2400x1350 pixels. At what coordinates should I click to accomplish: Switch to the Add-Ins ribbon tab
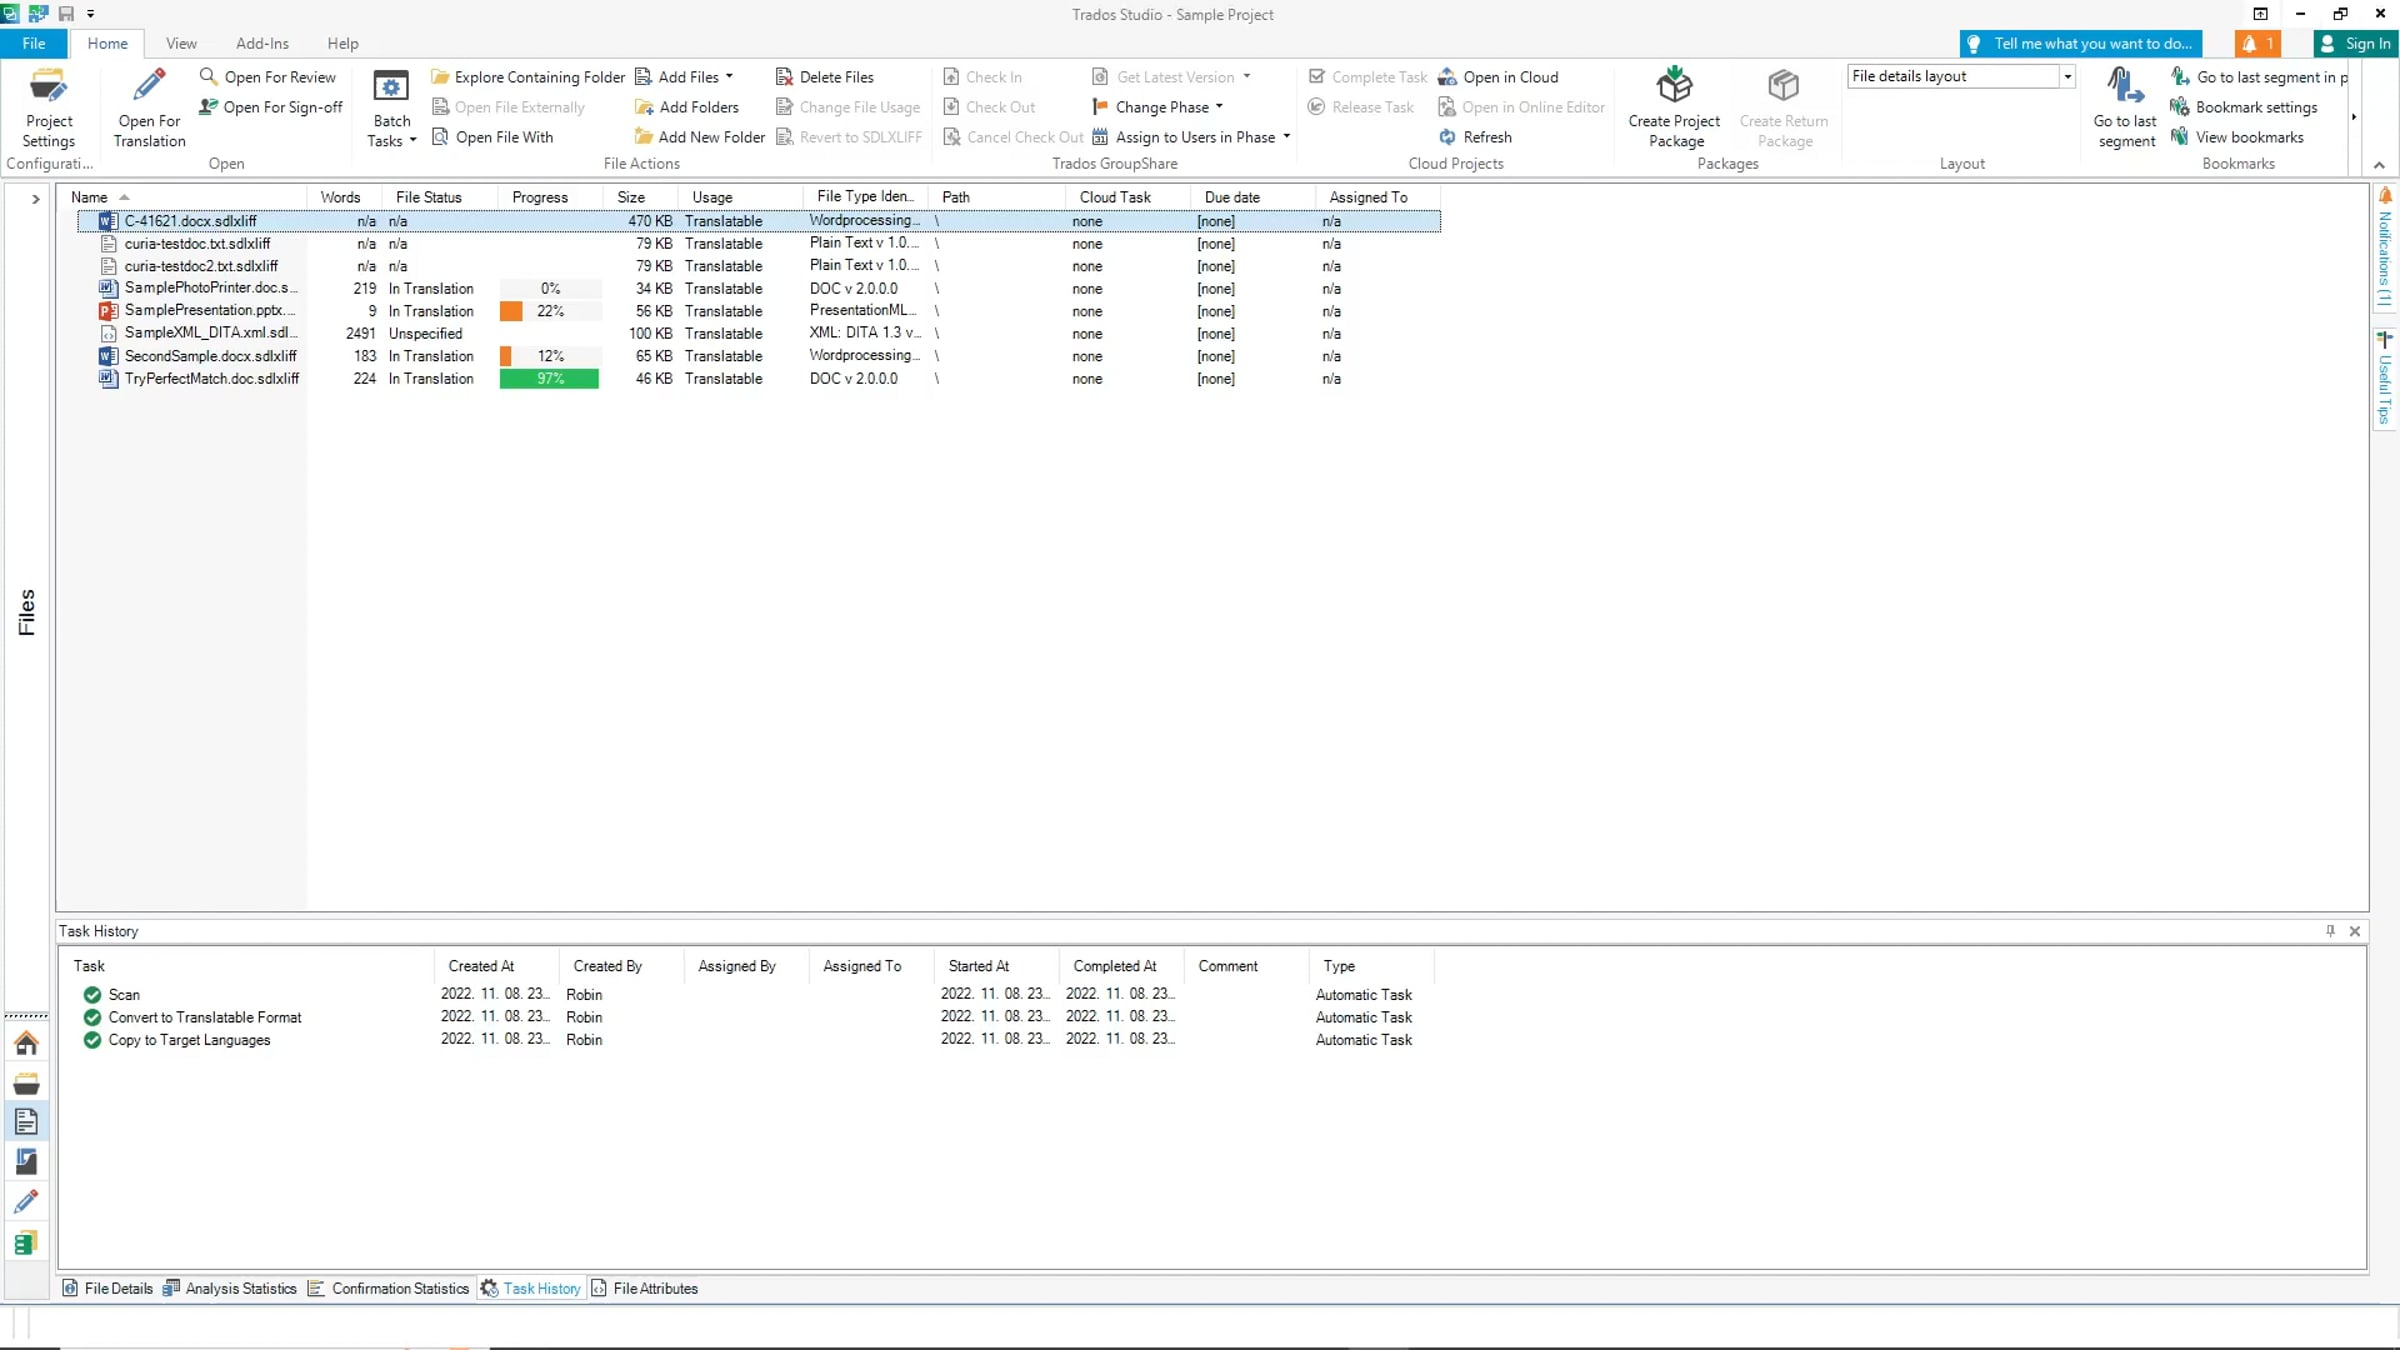coord(262,44)
